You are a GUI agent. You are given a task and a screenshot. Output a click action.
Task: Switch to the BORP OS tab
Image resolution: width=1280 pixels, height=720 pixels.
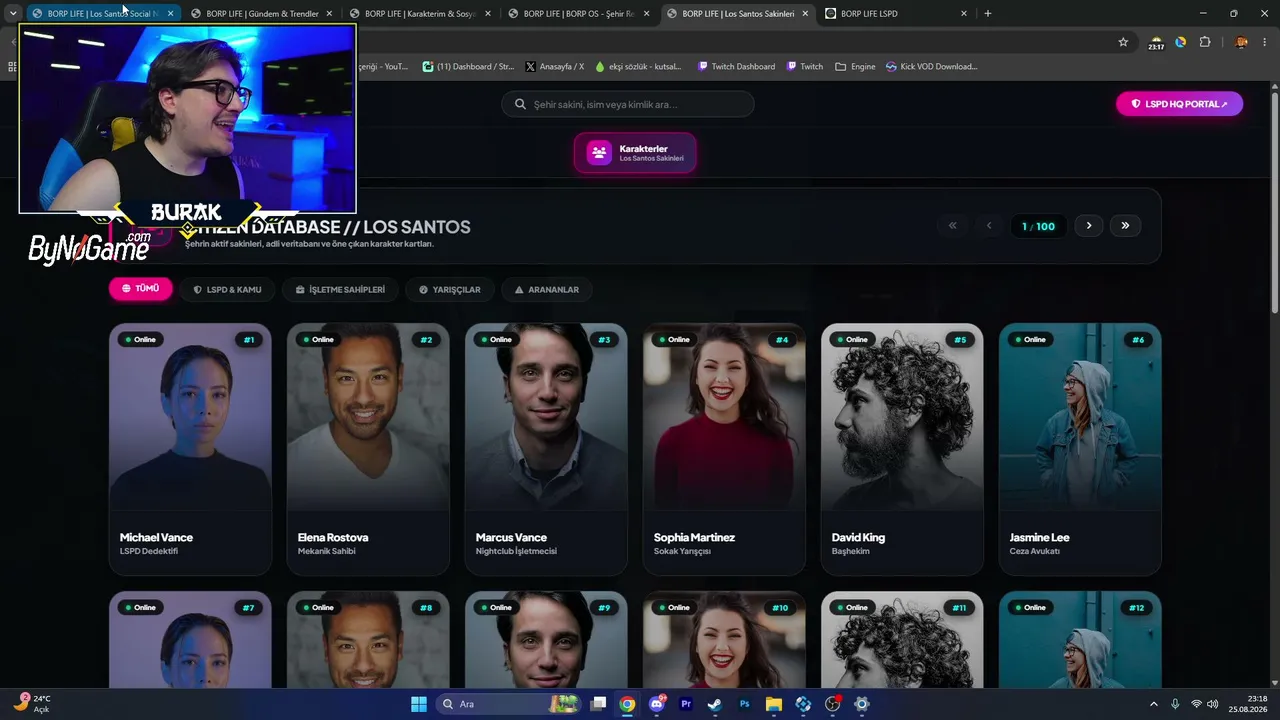point(578,14)
